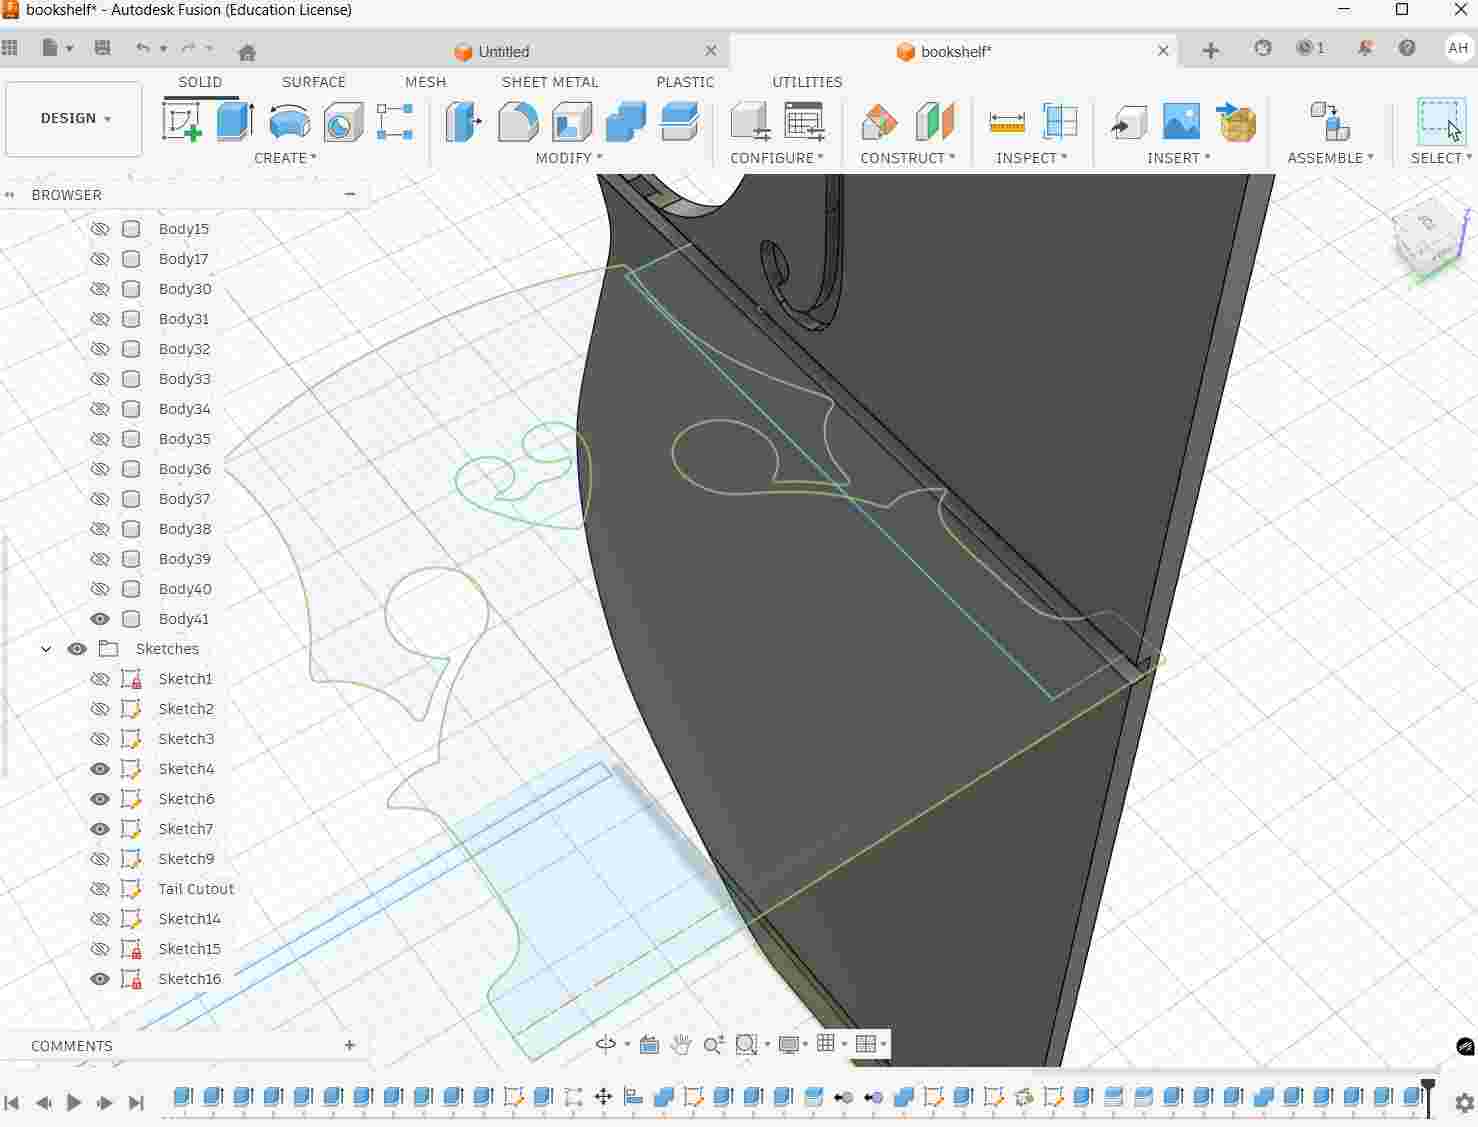Choose the Revolve tool
The height and width of the screenshot is (1127, 1478).
point(289,122)
